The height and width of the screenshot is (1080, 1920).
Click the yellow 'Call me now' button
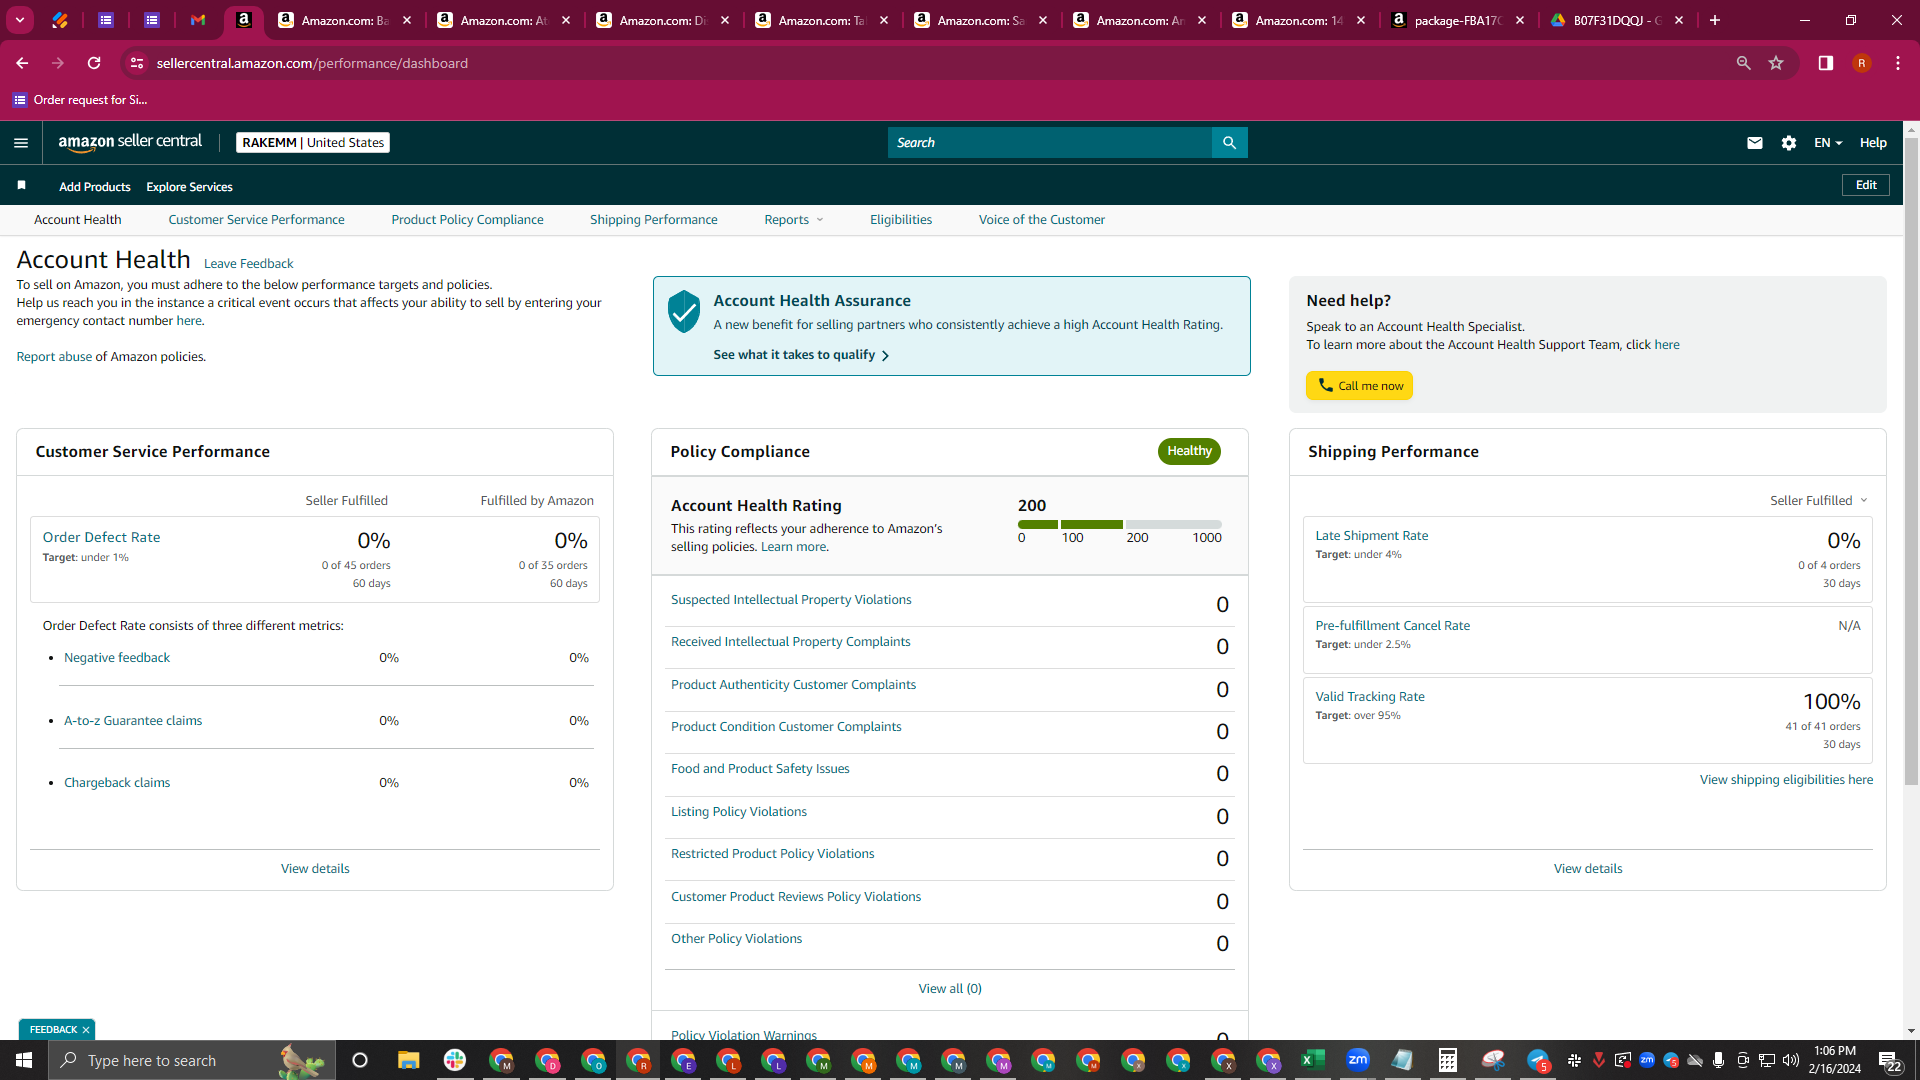click(1359, 386)
